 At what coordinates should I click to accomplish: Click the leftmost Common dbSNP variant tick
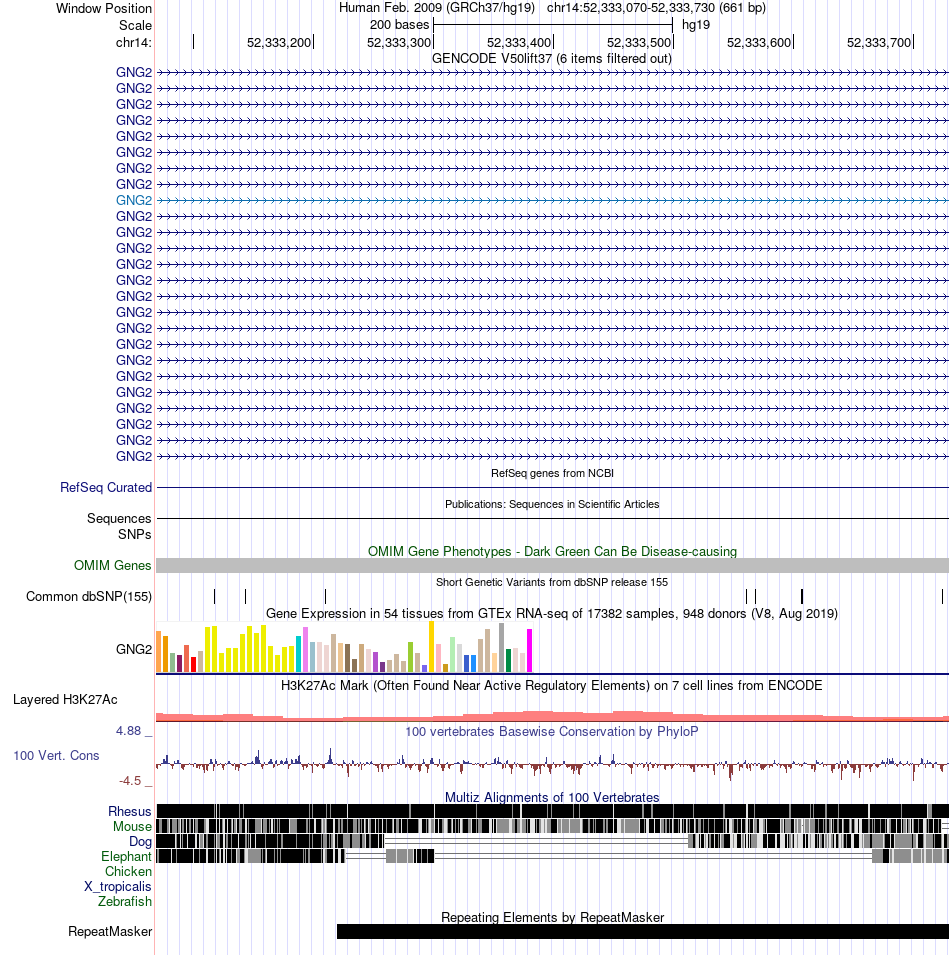coord(214,596)
